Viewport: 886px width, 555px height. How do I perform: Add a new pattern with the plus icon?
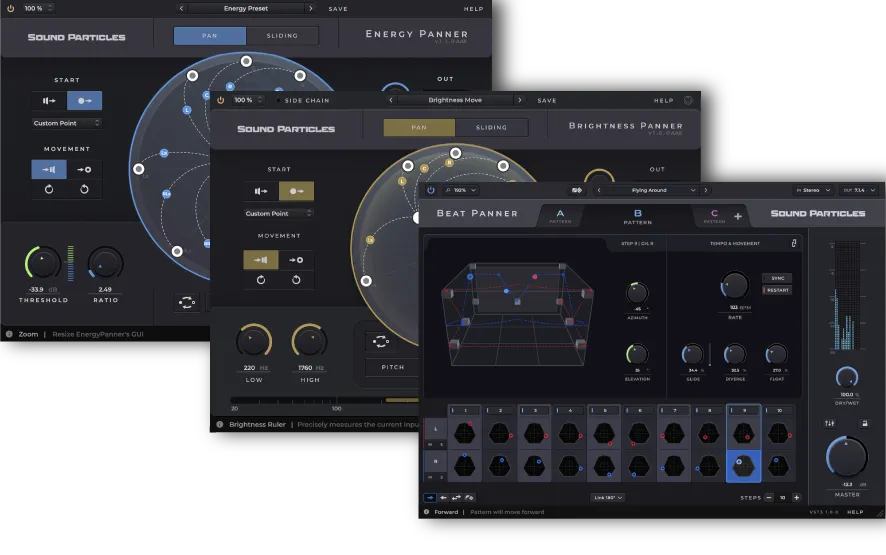[x=737, y=216]
